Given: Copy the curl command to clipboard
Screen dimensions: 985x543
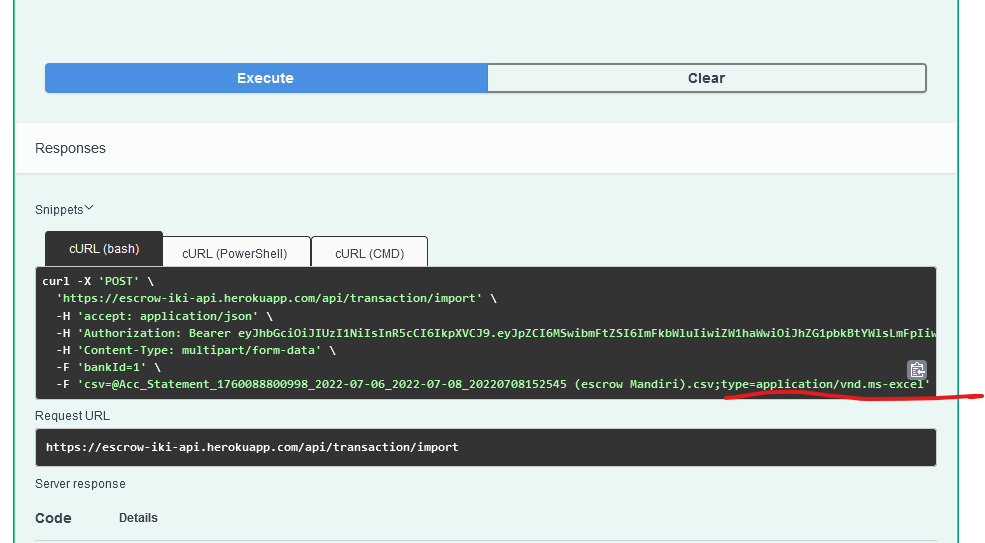Looking at the screenshot, I should (x=916, y=369).
